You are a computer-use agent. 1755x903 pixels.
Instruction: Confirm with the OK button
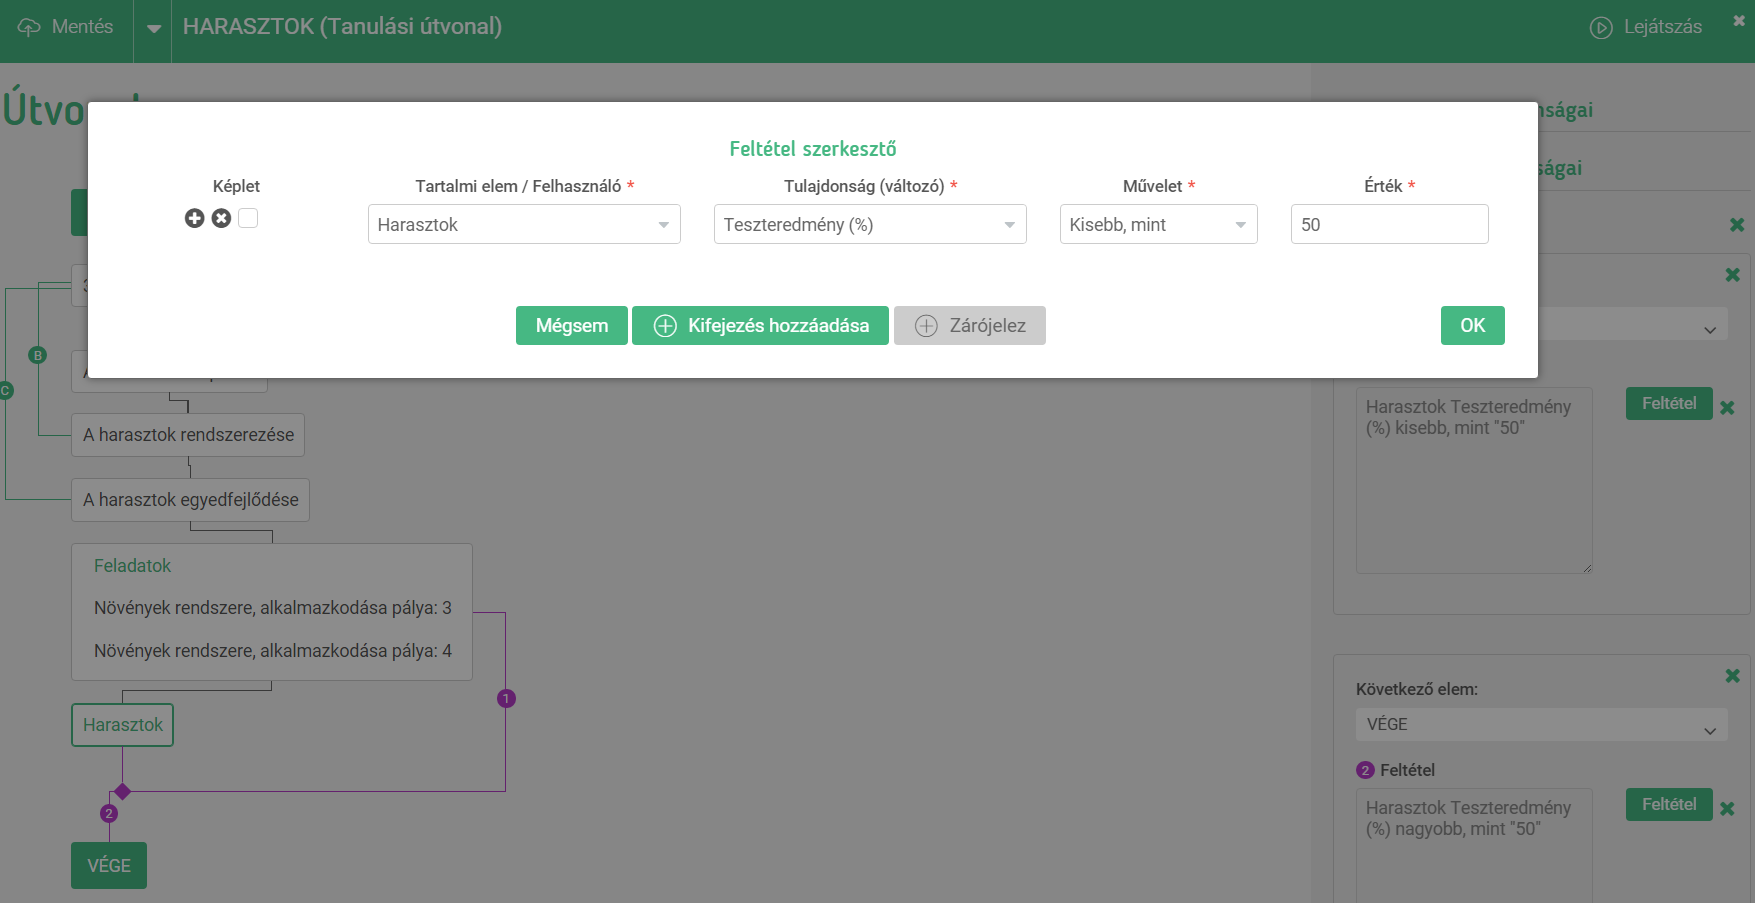[1472, 325]
